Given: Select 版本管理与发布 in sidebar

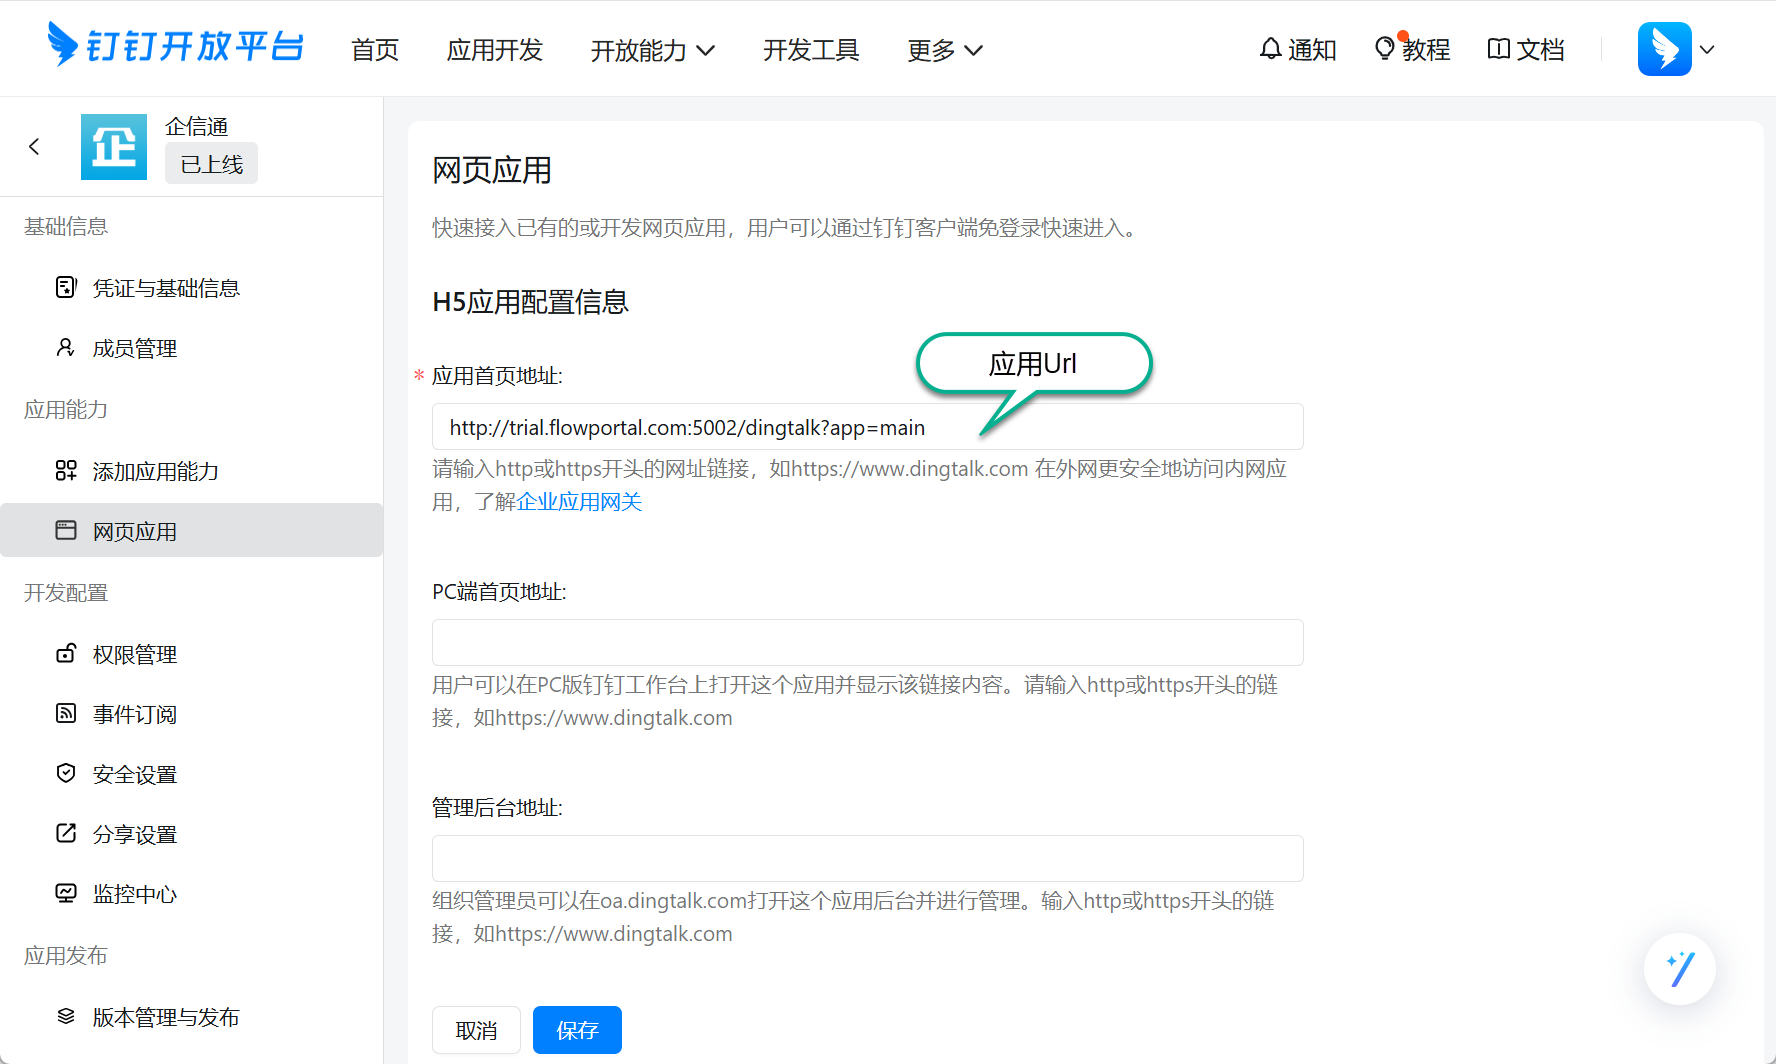Looking at the screenshot, I should [192, 1017].
